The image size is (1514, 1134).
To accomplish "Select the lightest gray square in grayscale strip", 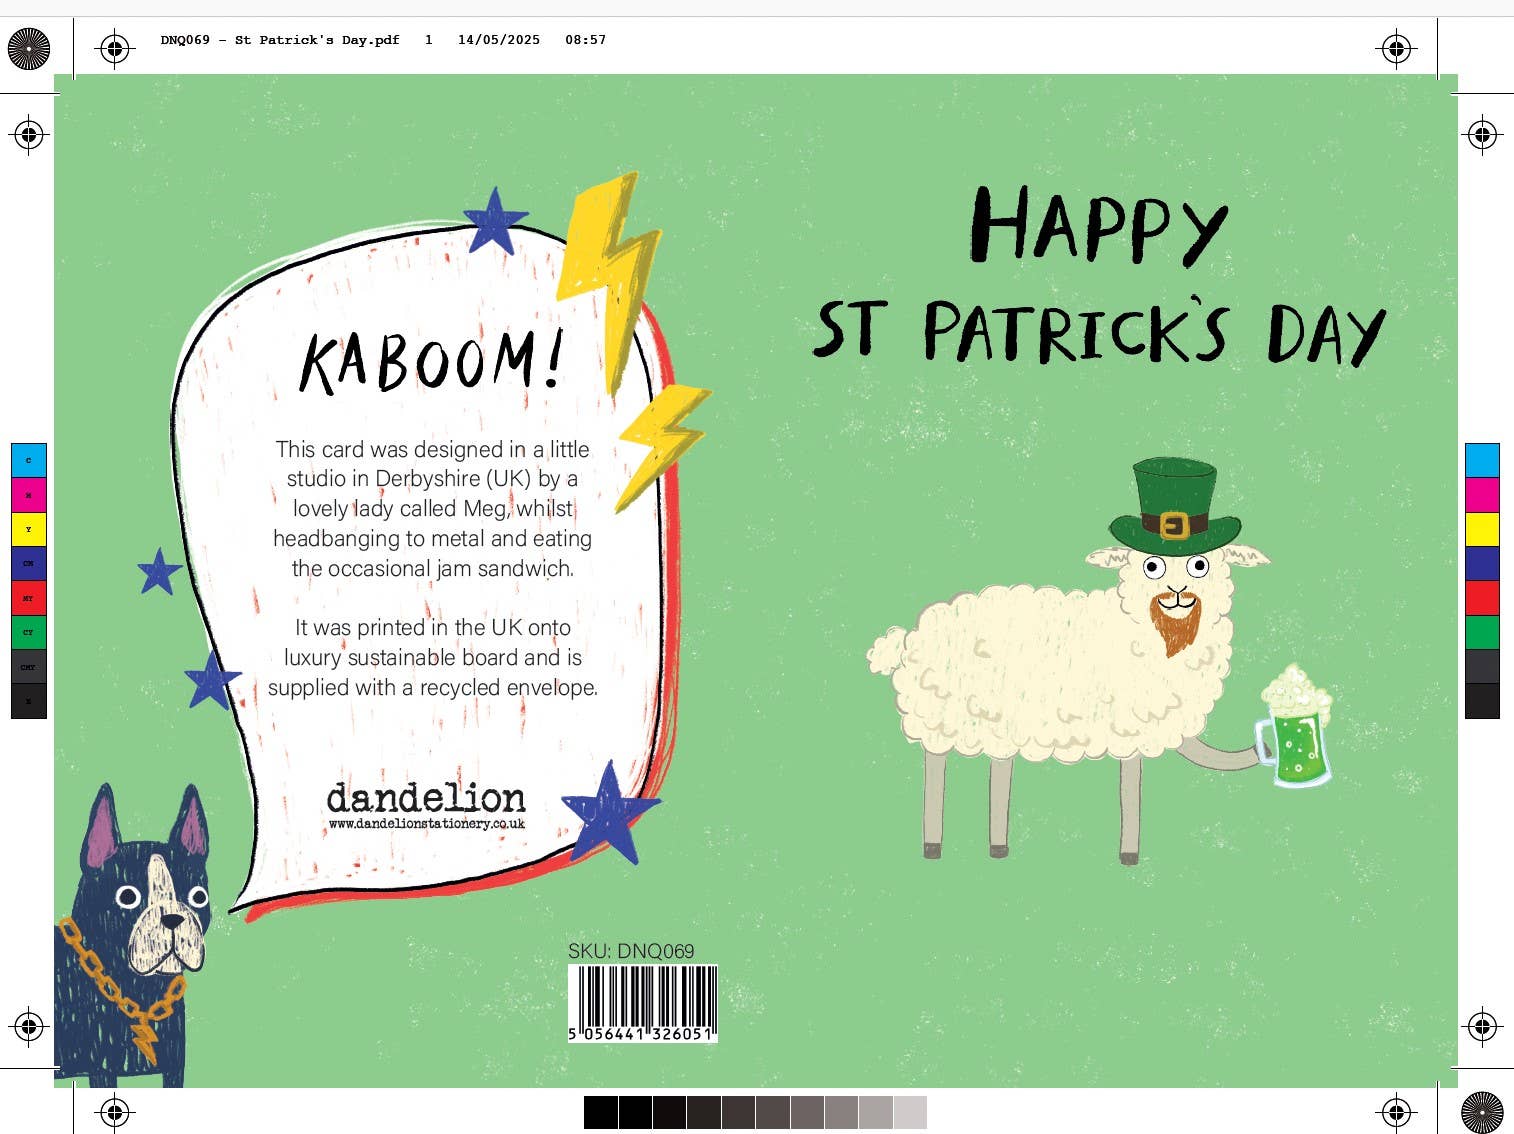I will (x=910, y=1112).
